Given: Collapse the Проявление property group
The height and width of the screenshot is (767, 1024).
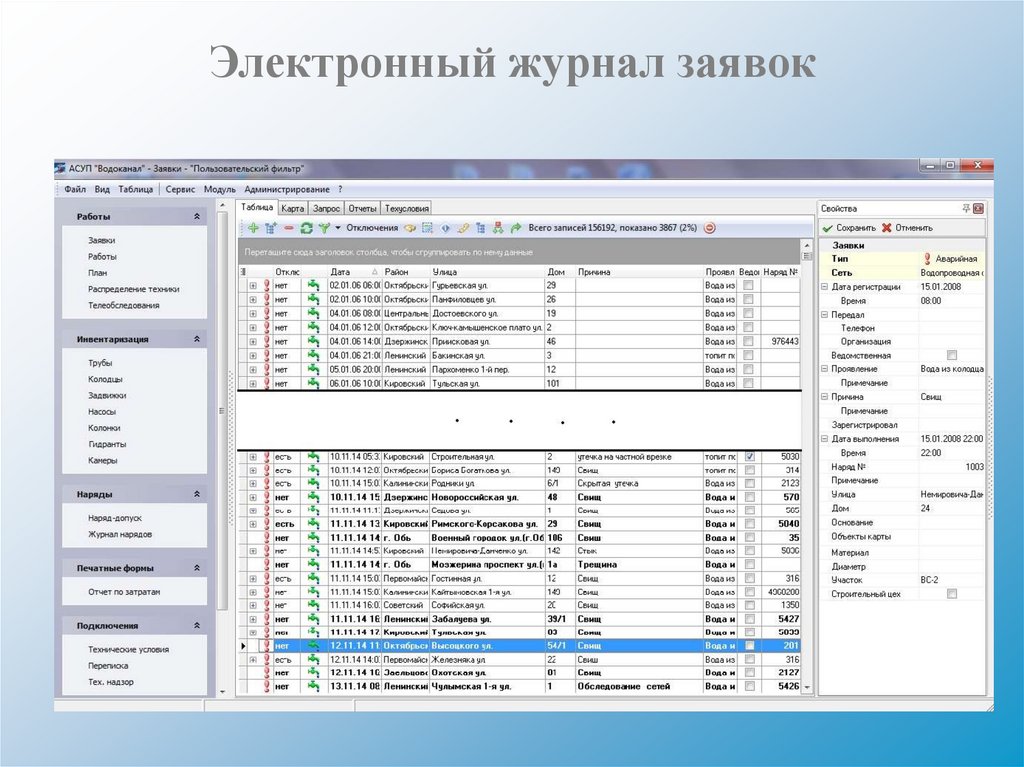Looking at the screenshot, I should click(x=824, y=369).
